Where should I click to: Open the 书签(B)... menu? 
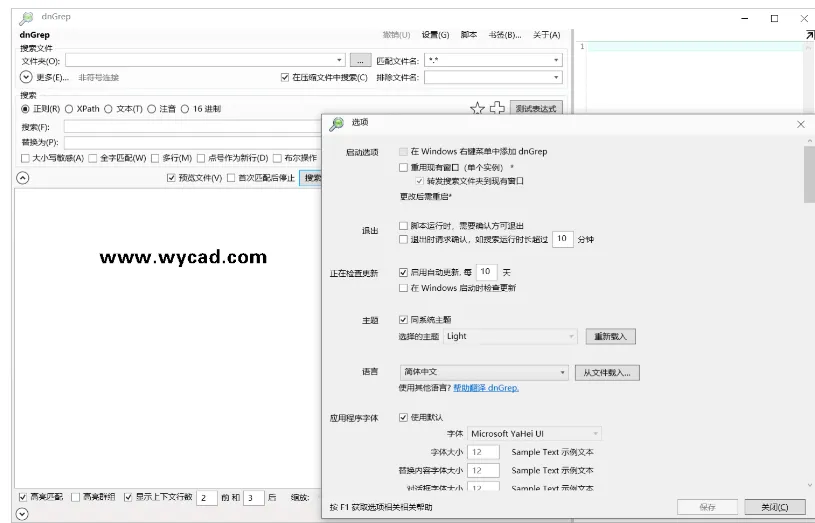coord(505,35)
